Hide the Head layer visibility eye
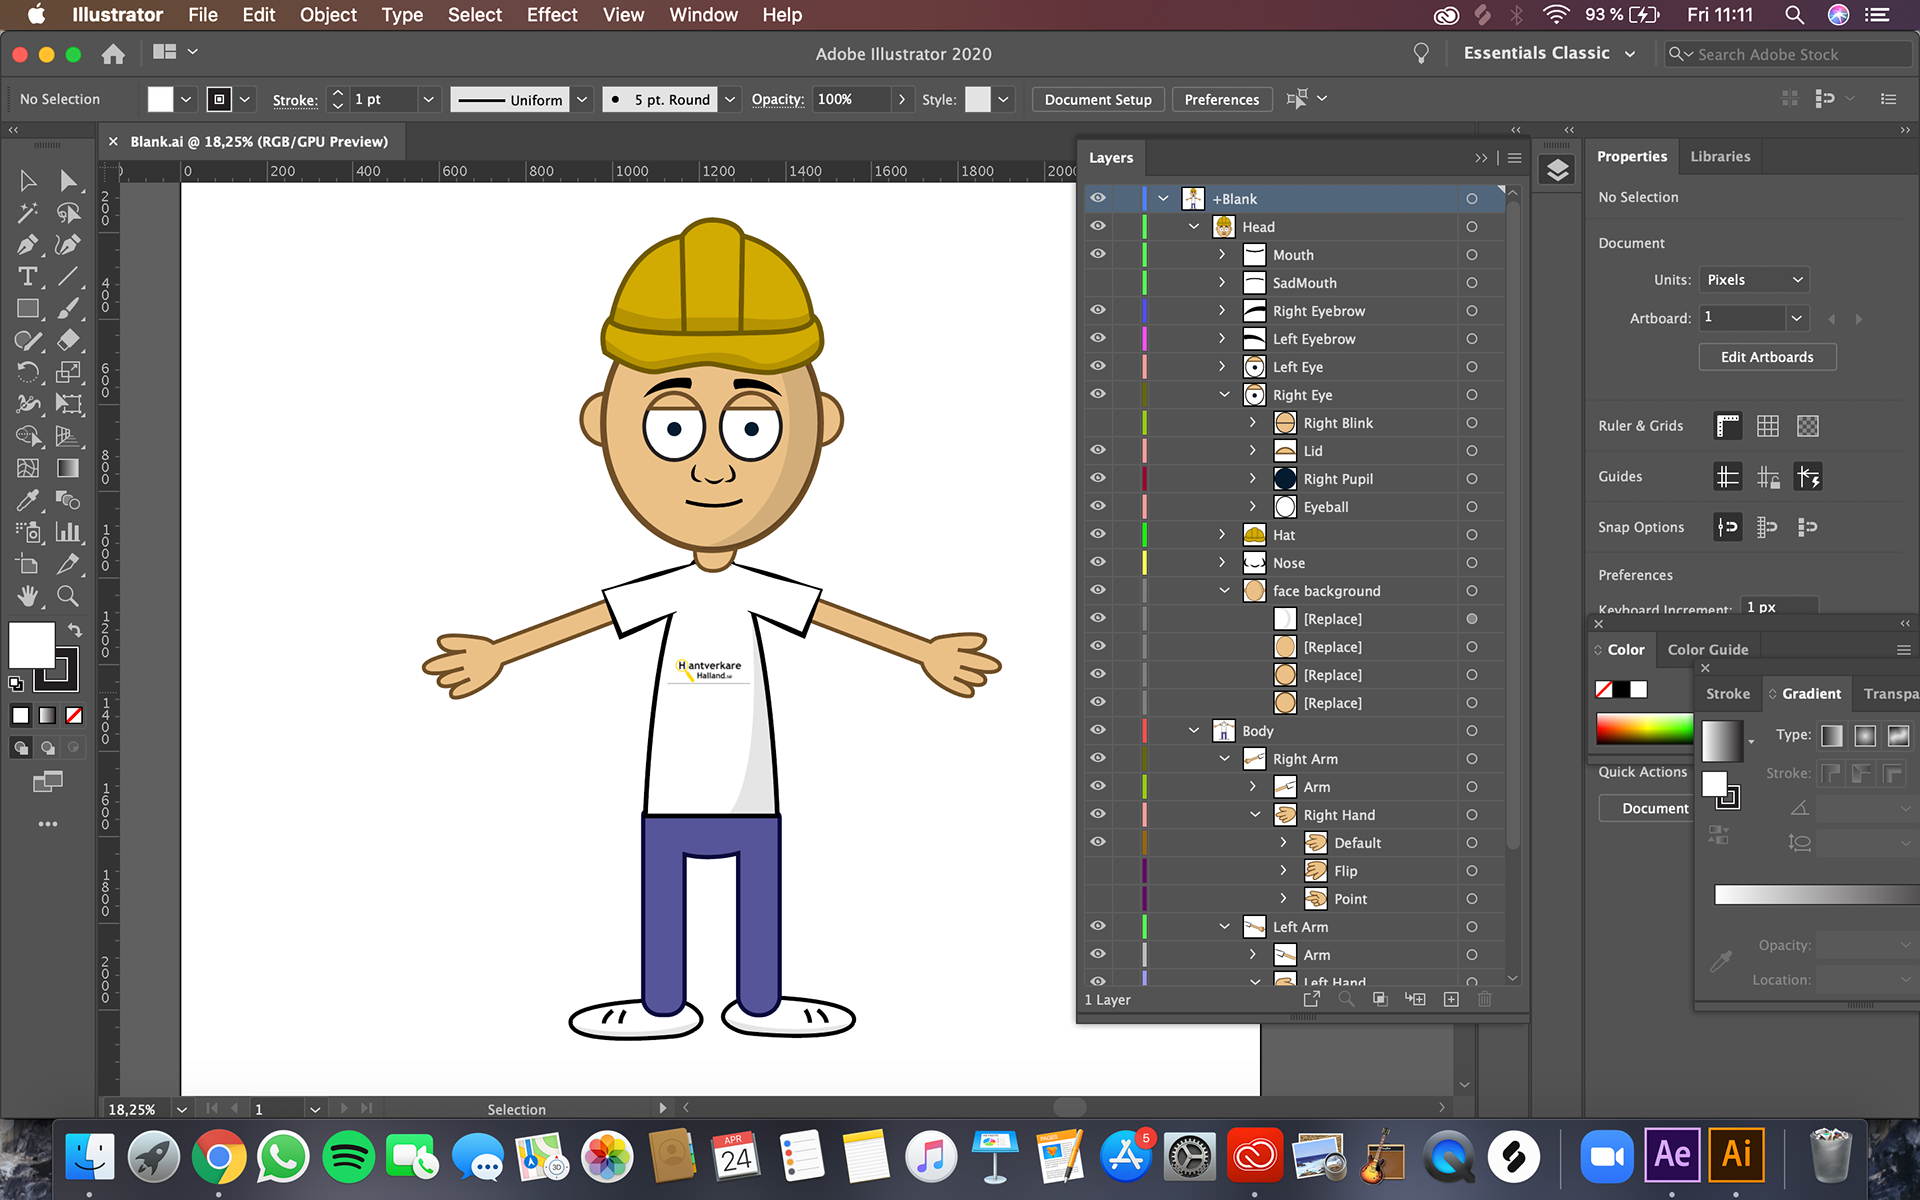The width and height of the screenshot is (1920, 1200). point(1098,226)
